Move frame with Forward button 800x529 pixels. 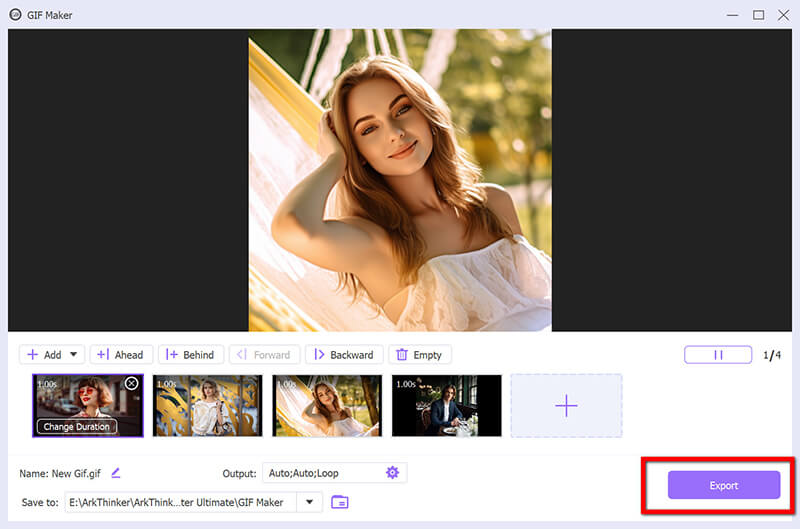(264, 355)
